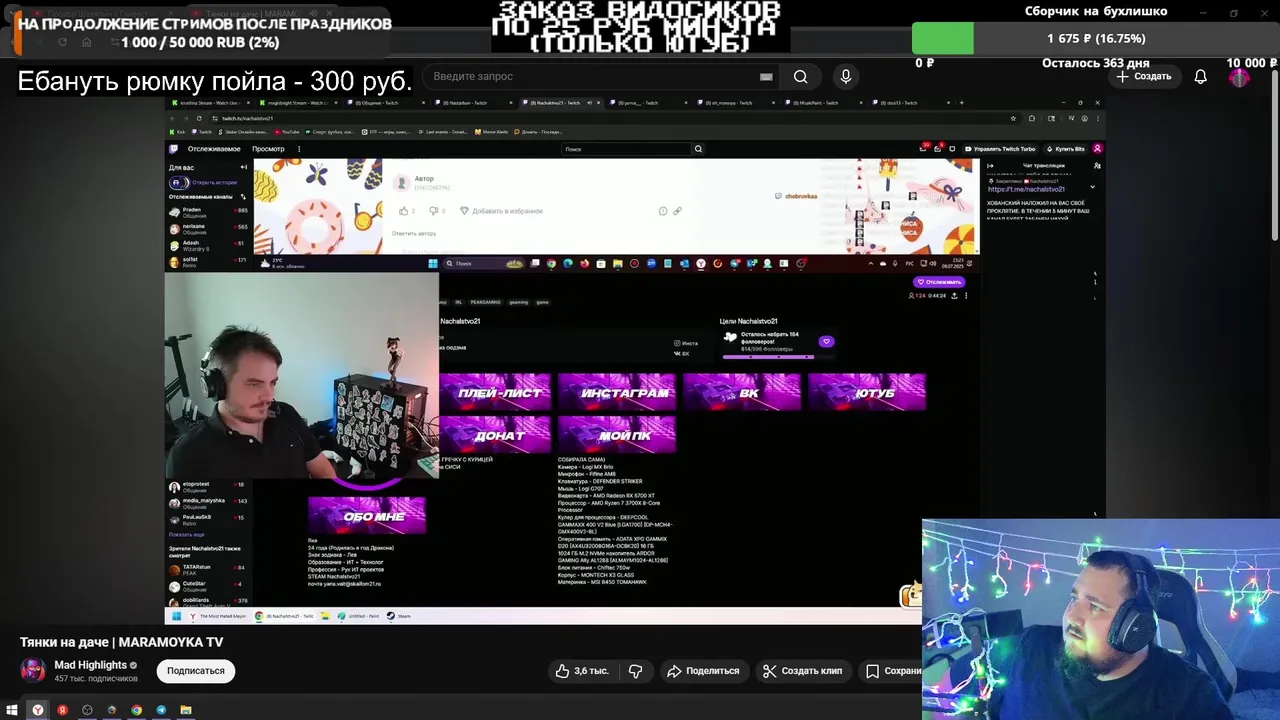
Task: Dislike the YouTube video
Action: [x=635, y=671]
